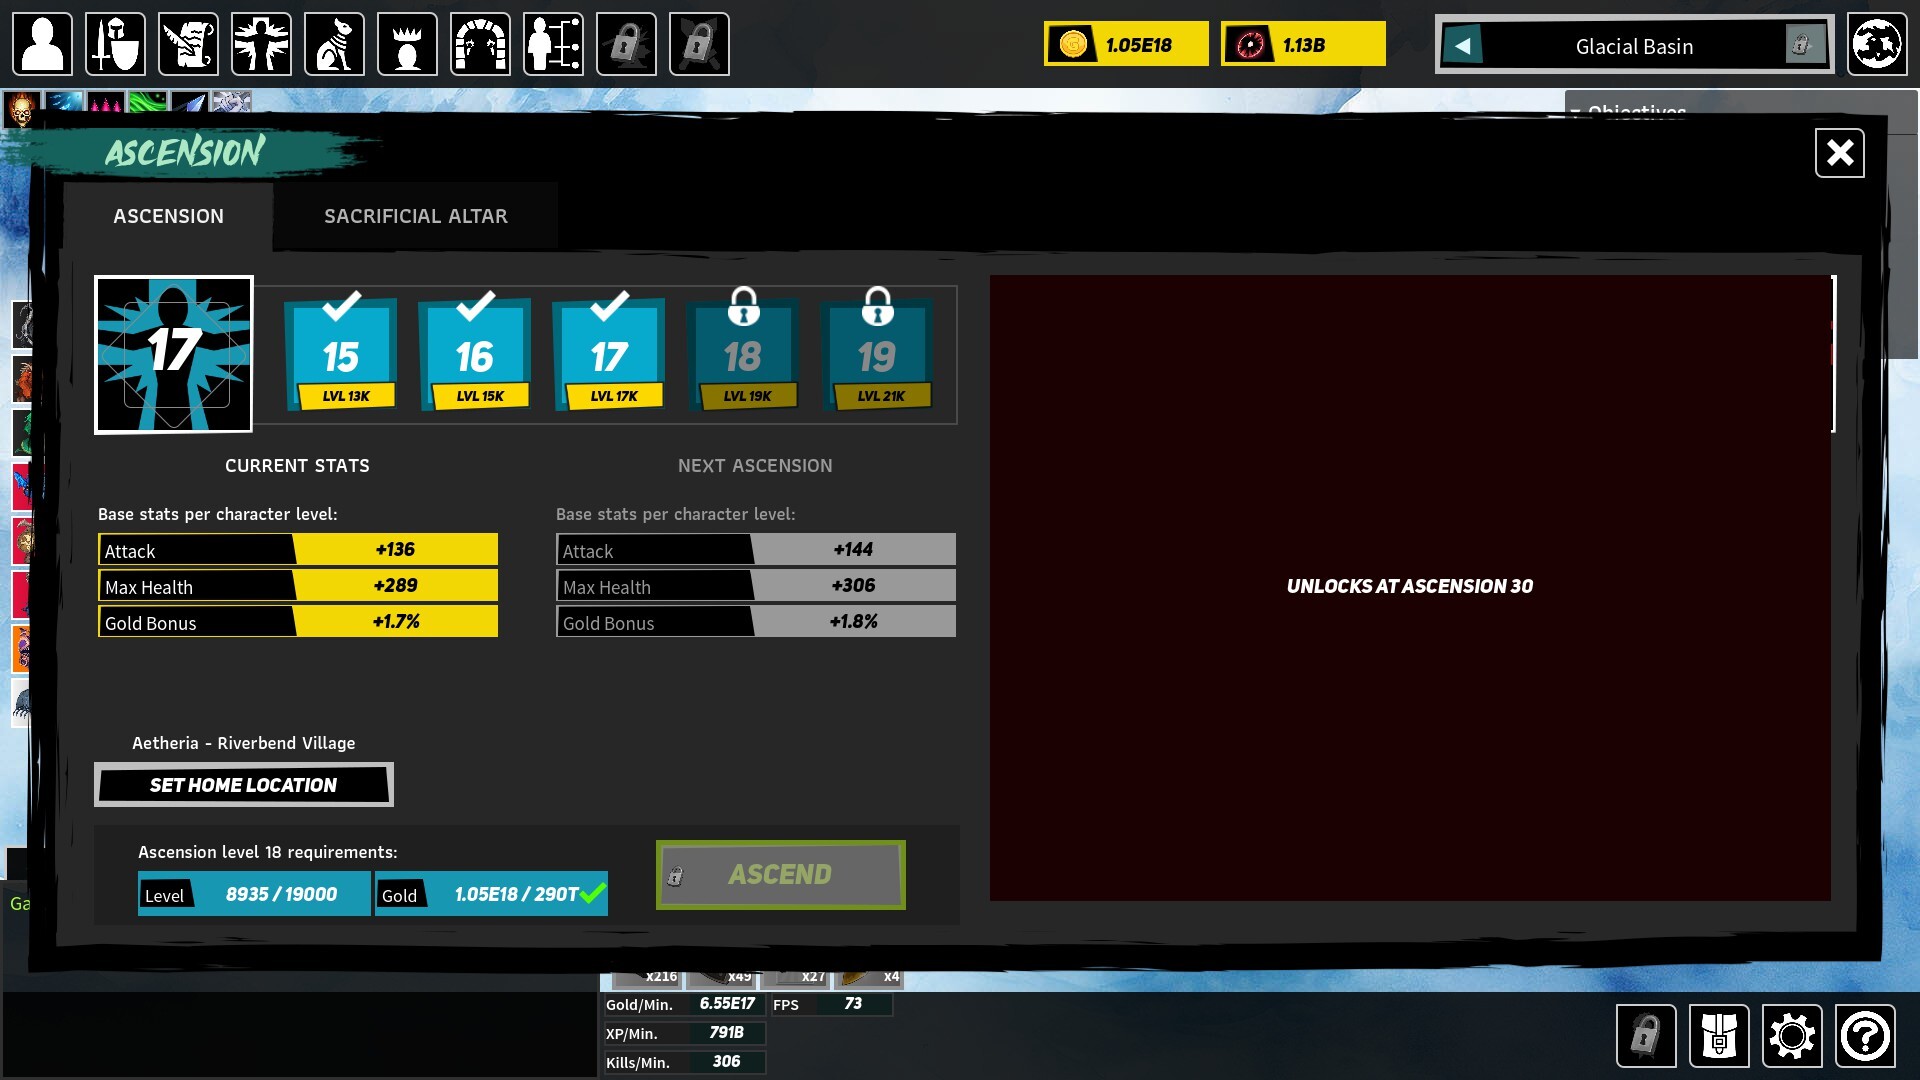This screenshot has height=1080, width=1920.
Task: Open the skill tree icon
Action: tap(553, 44)
